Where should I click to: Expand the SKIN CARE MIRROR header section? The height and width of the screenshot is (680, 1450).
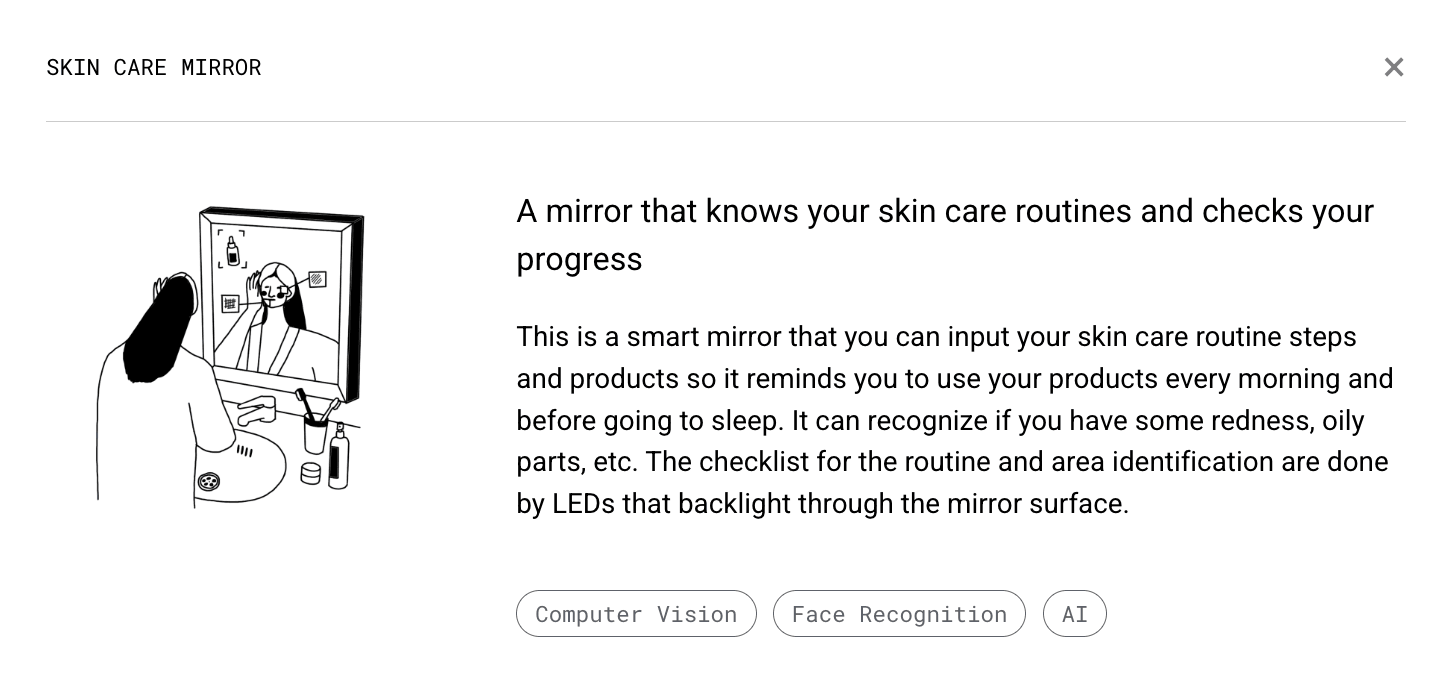click(x=154, y=67)
